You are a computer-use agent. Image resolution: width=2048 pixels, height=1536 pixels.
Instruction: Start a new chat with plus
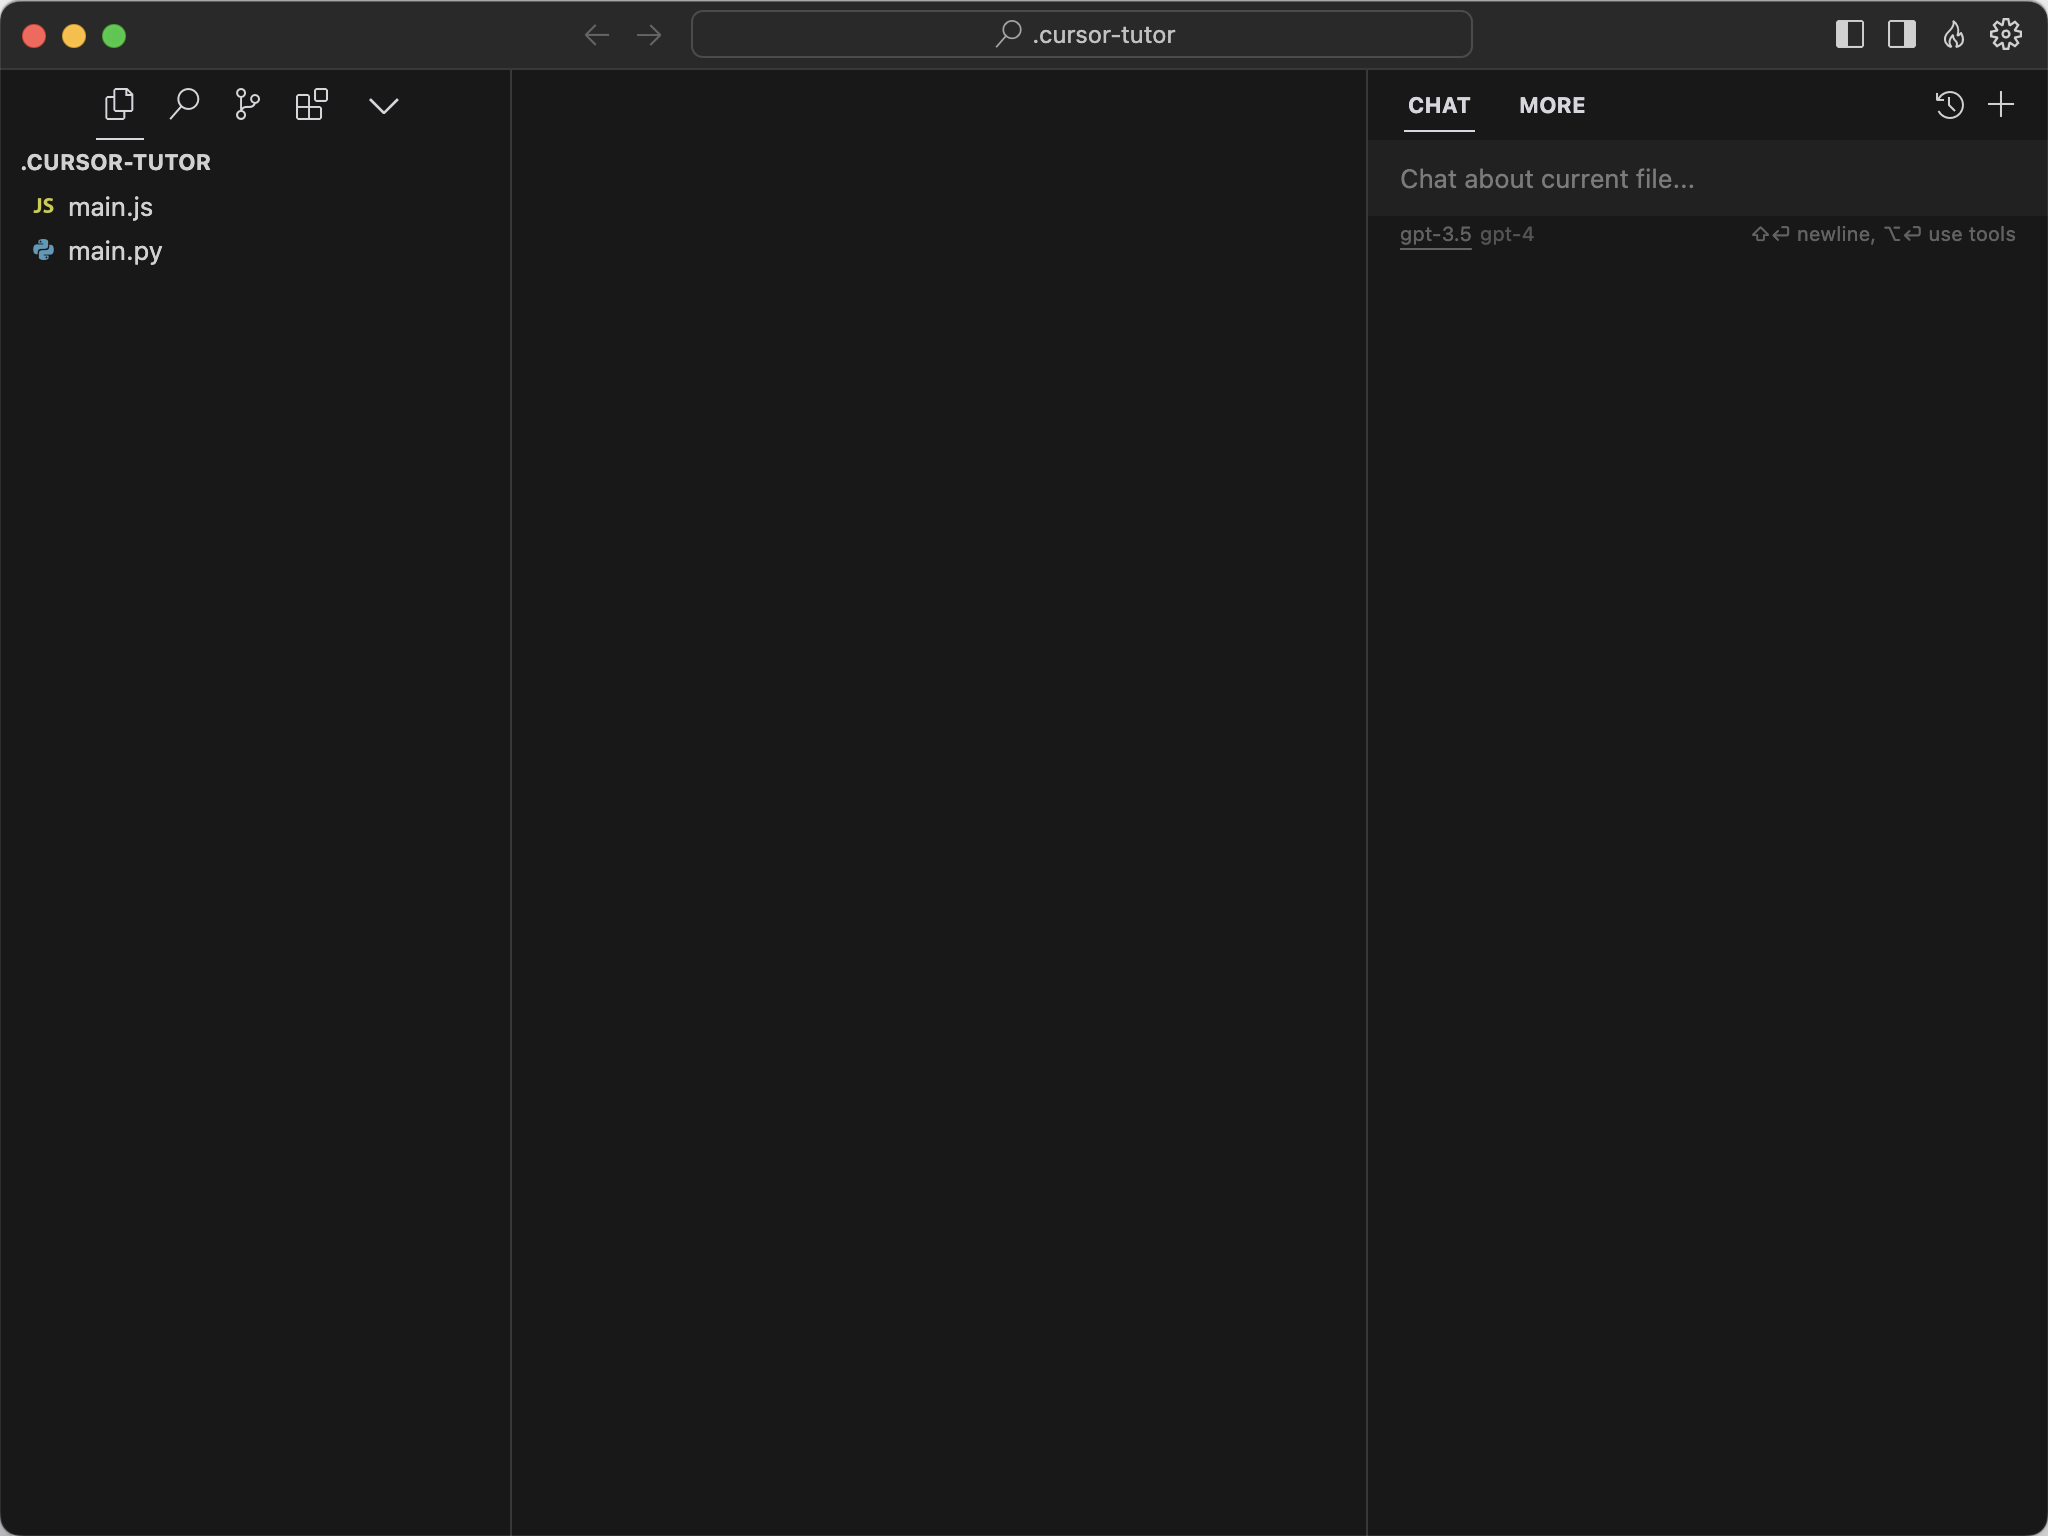[2001, 105]
